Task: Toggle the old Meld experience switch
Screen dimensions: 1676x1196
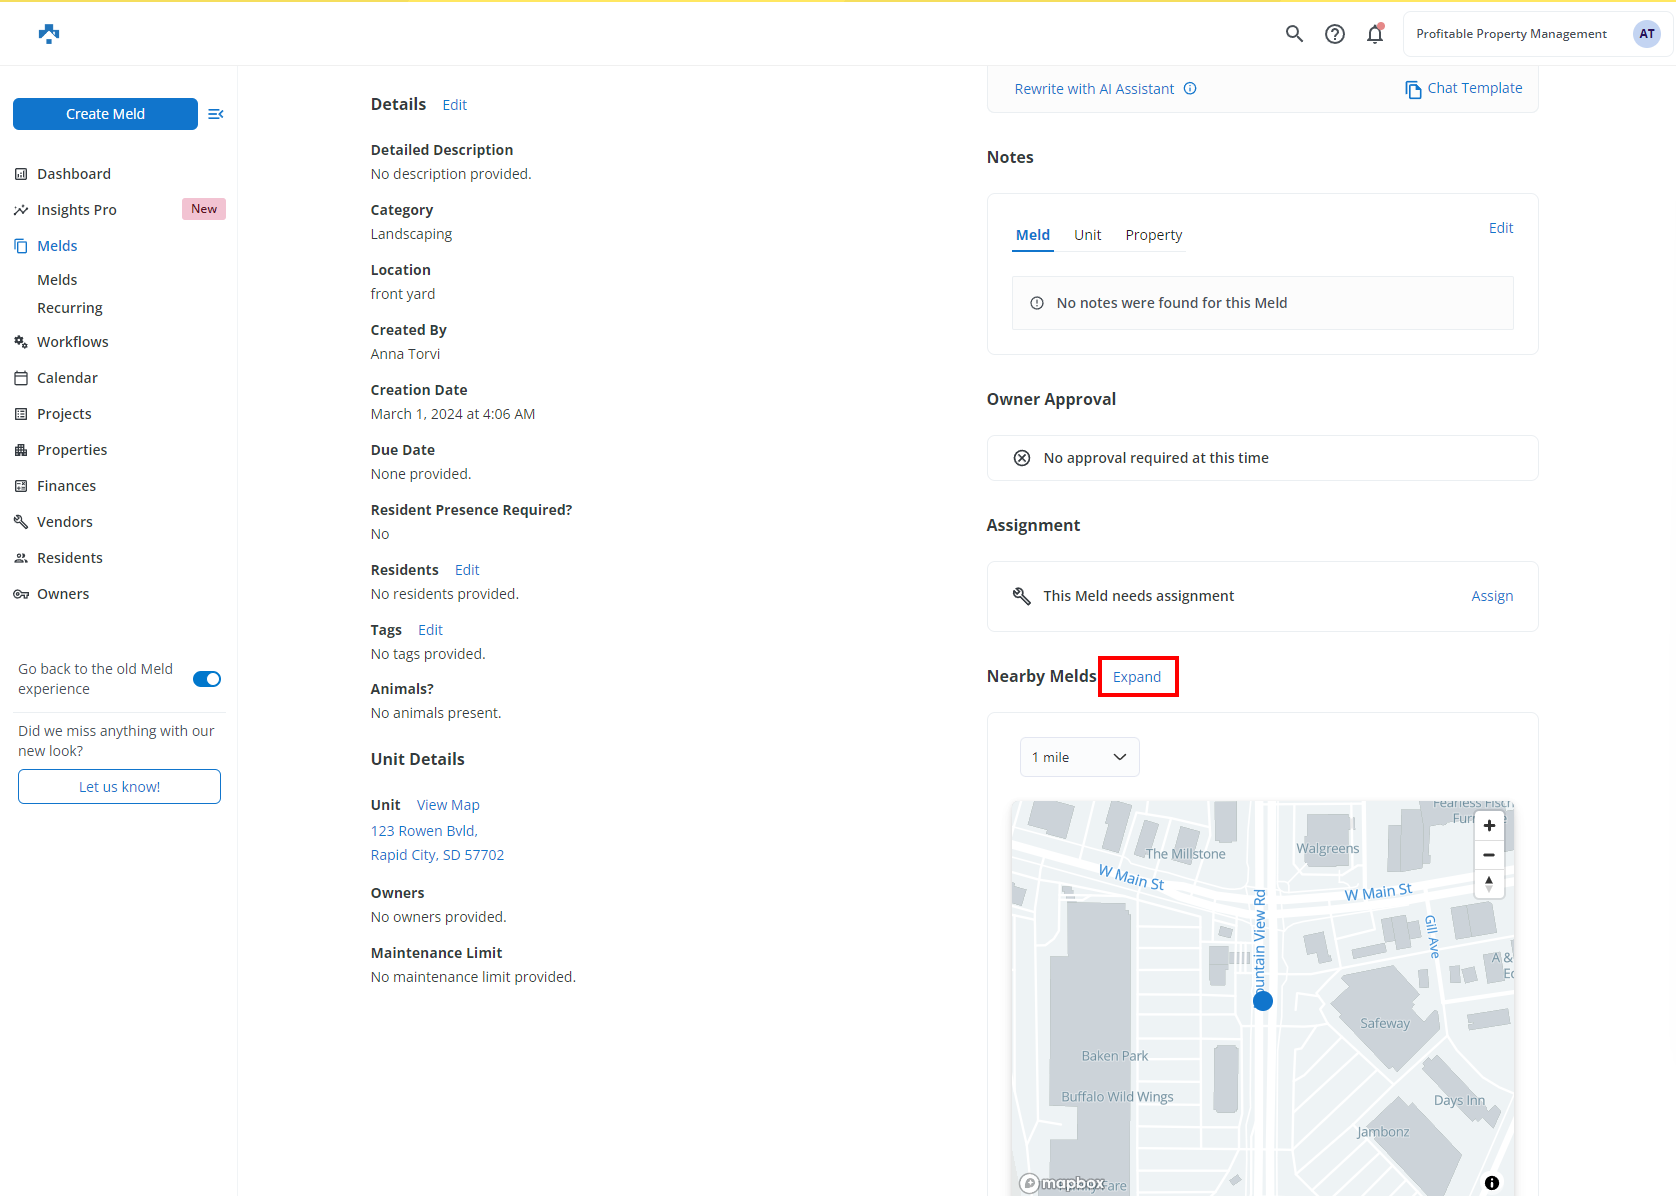Action: pyautogui.click(x=207, y=679)
